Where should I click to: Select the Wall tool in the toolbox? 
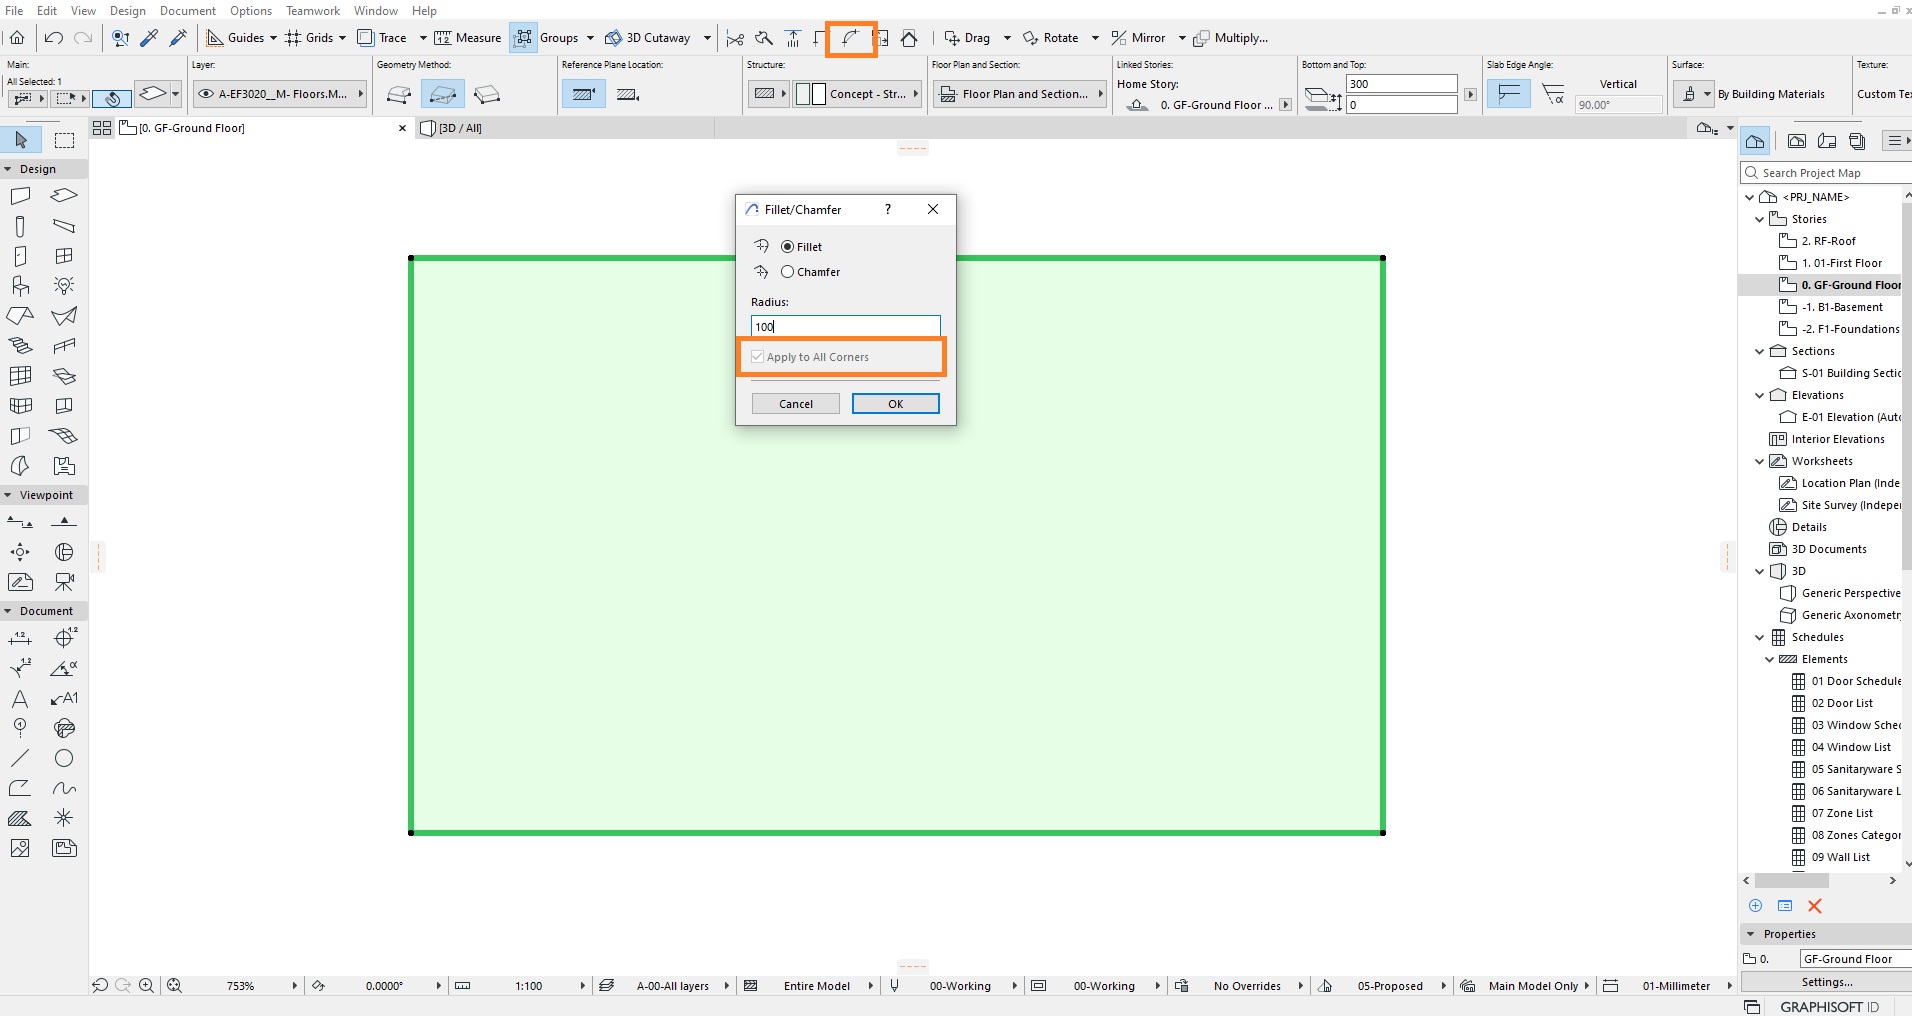coord(20,196)
